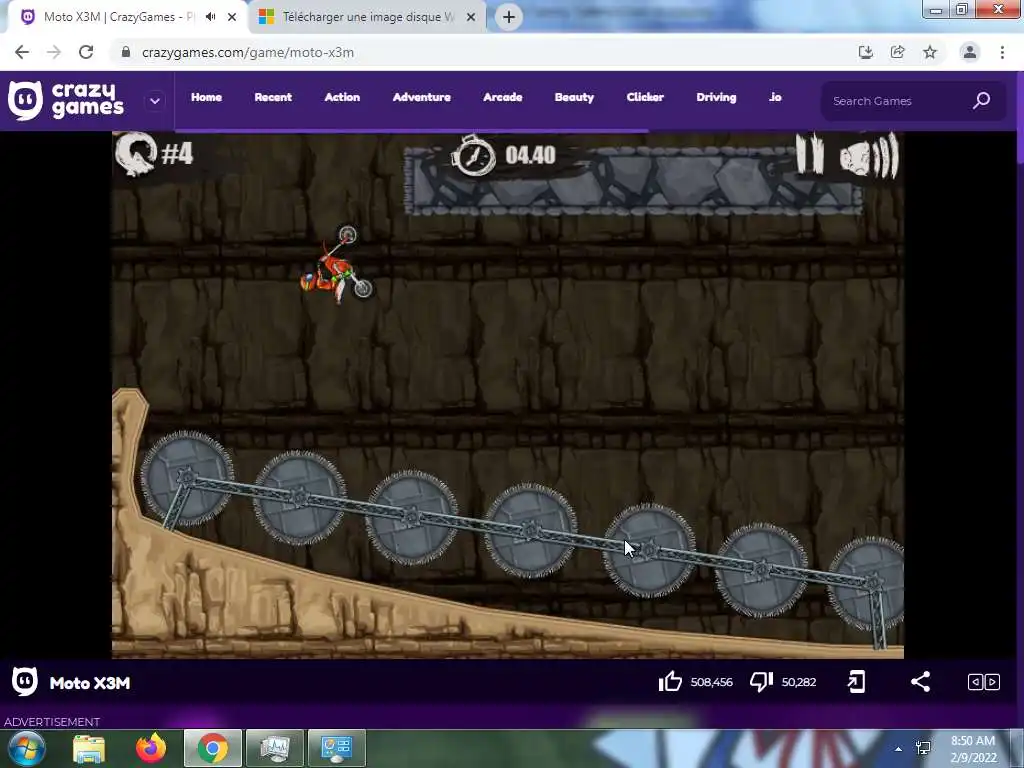Open File Explorer from the taskbar

click(89, 748)
